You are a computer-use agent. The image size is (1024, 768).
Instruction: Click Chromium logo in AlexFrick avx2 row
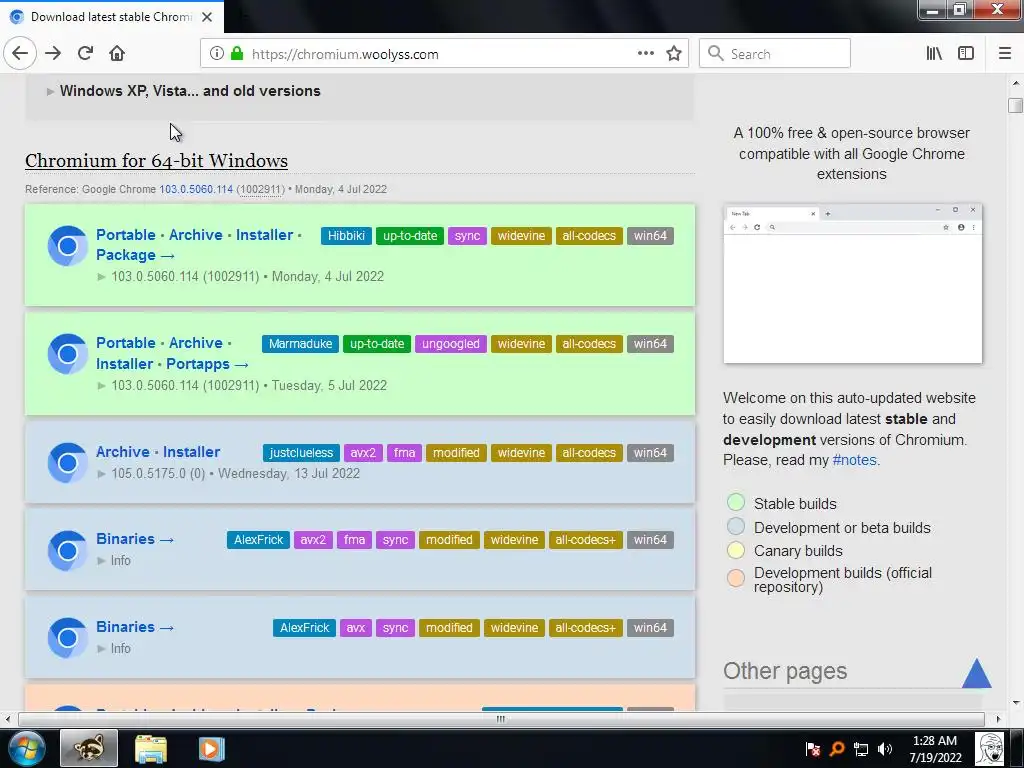coord(67,551)
